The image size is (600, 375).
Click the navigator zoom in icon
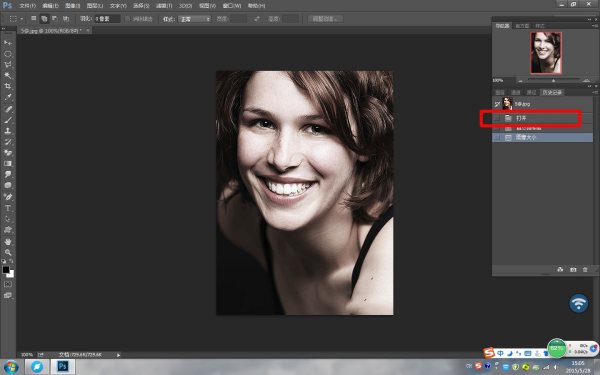point(586,80)
